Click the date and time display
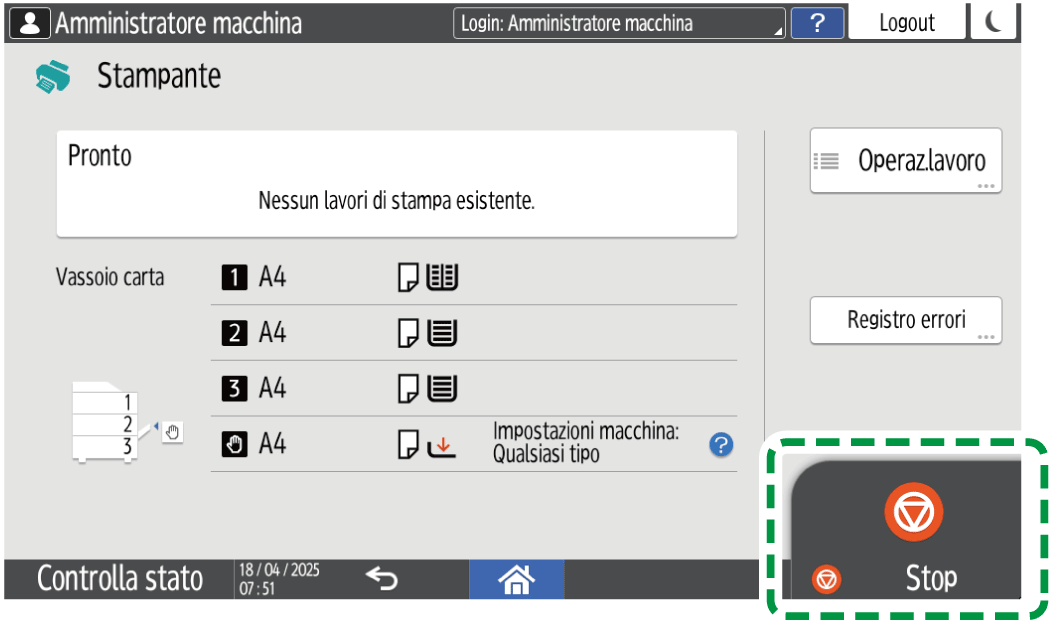This screenshot has height=632, width=1062. coord(279,579)
